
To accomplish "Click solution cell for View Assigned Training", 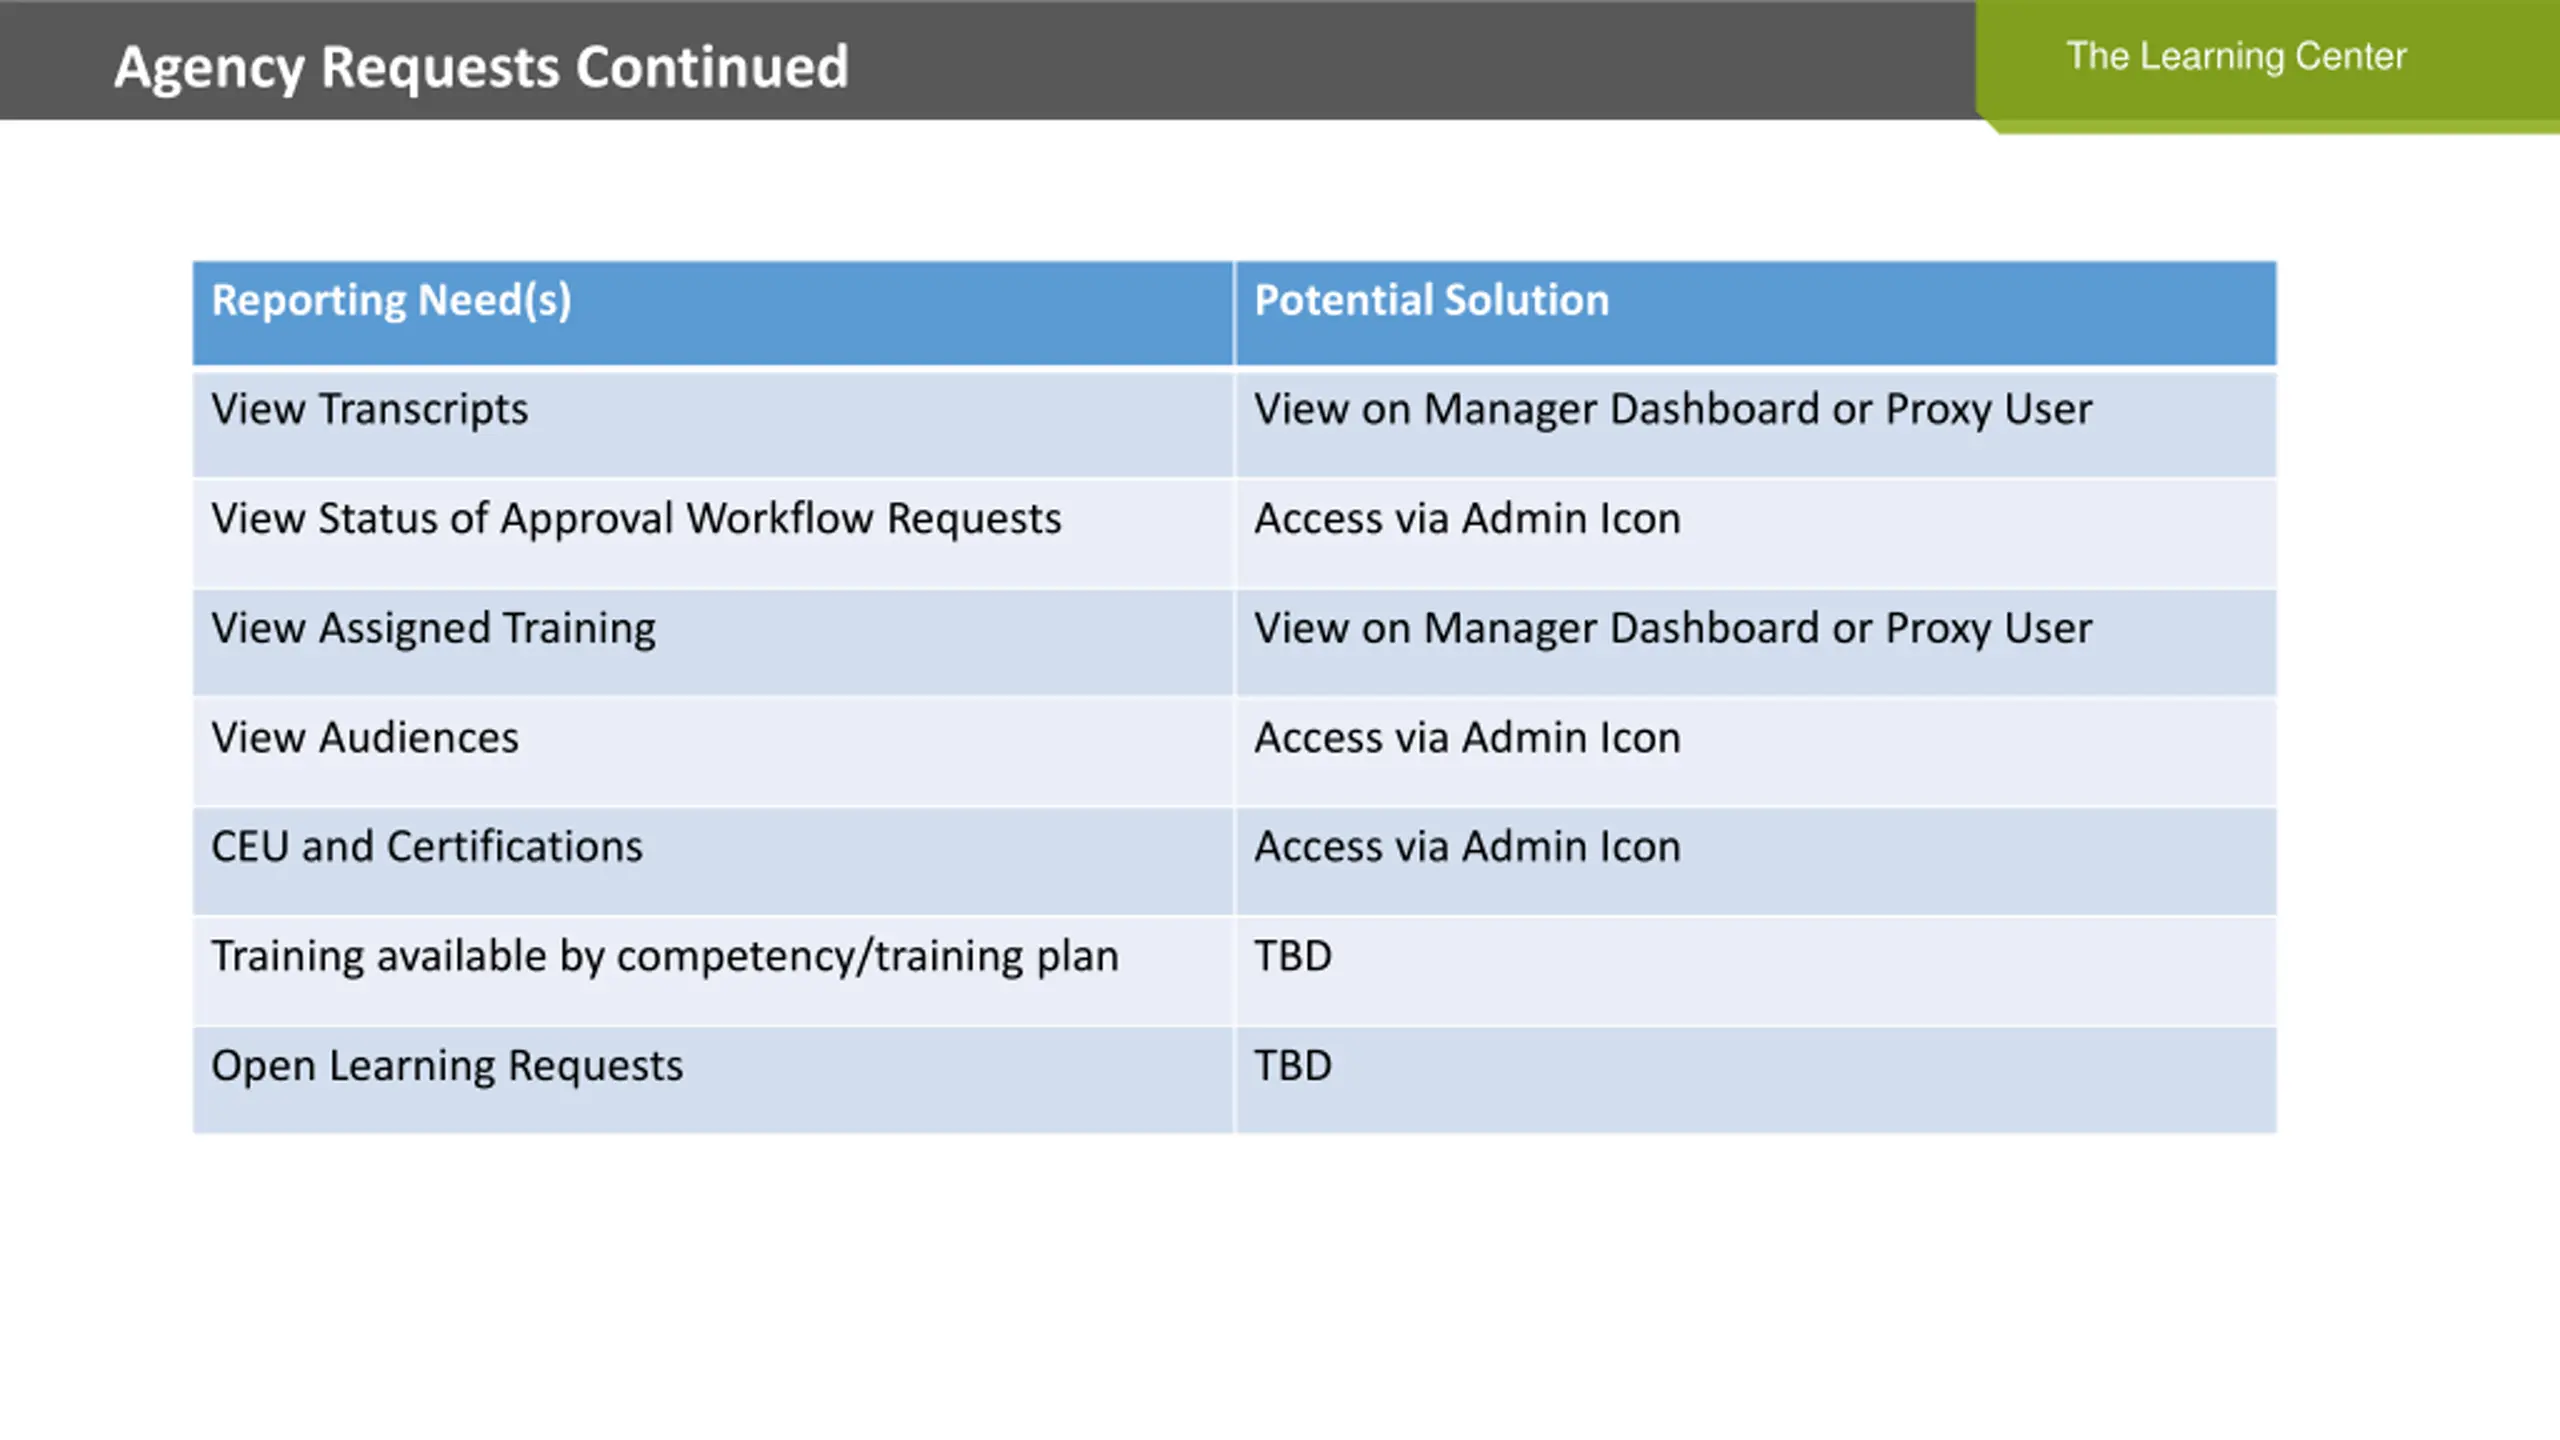I will pos(1756,643).
